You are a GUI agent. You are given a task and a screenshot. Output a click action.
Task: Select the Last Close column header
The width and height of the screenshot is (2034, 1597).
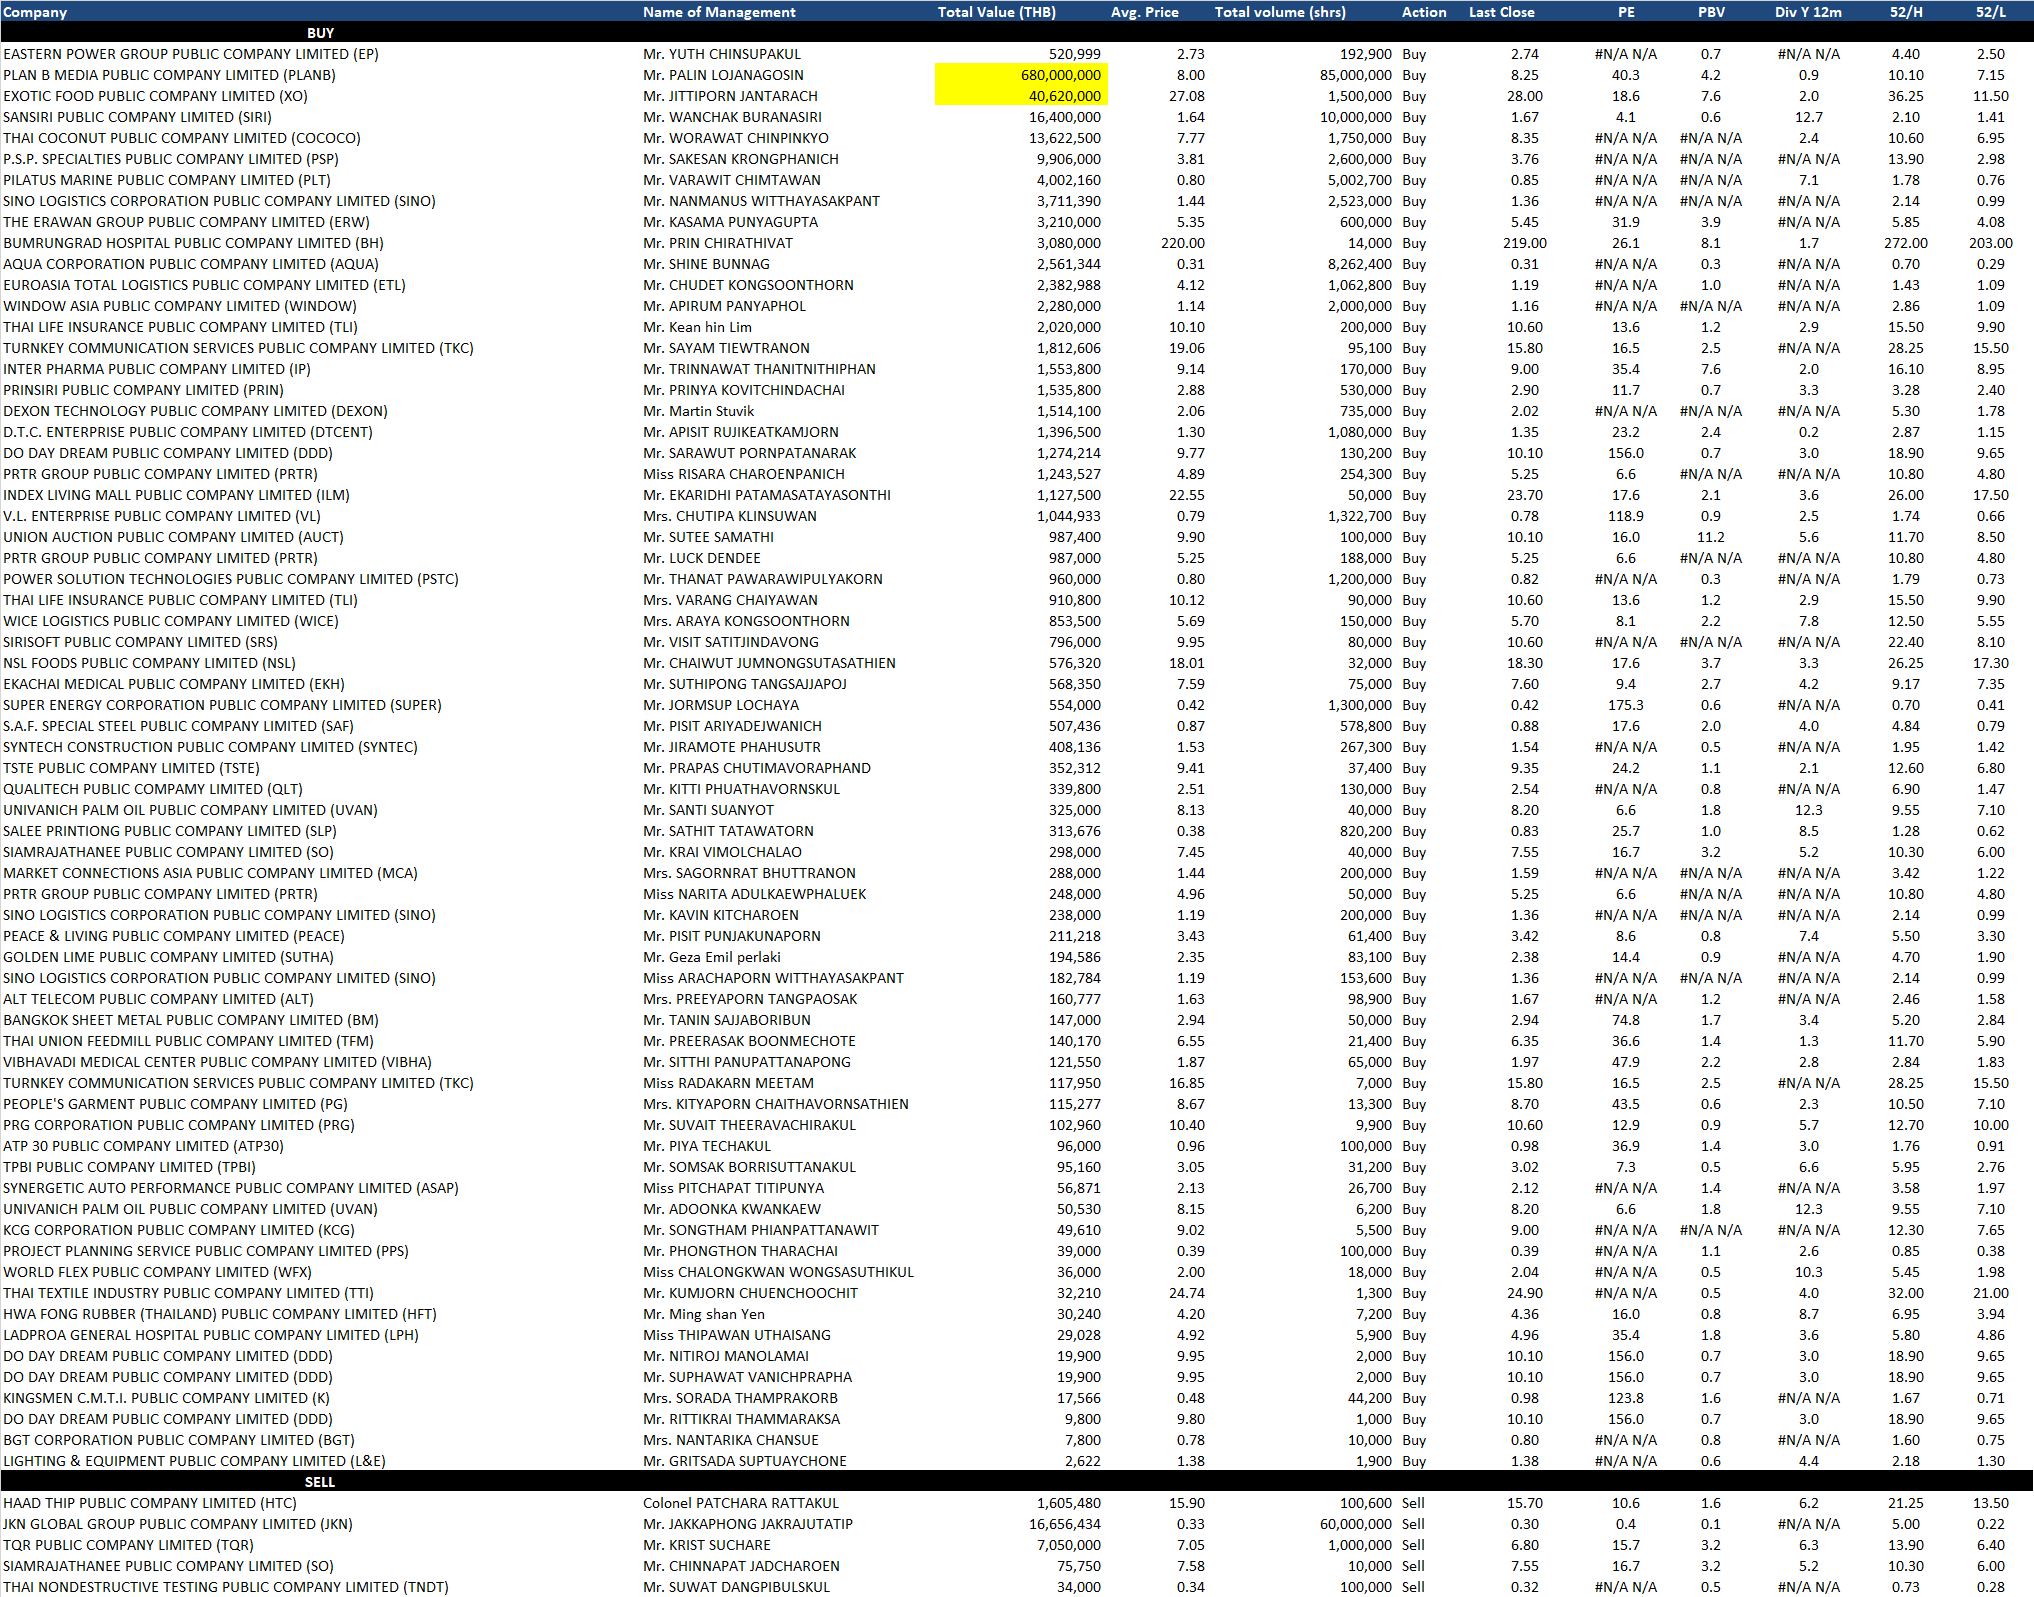point(1501,12)
